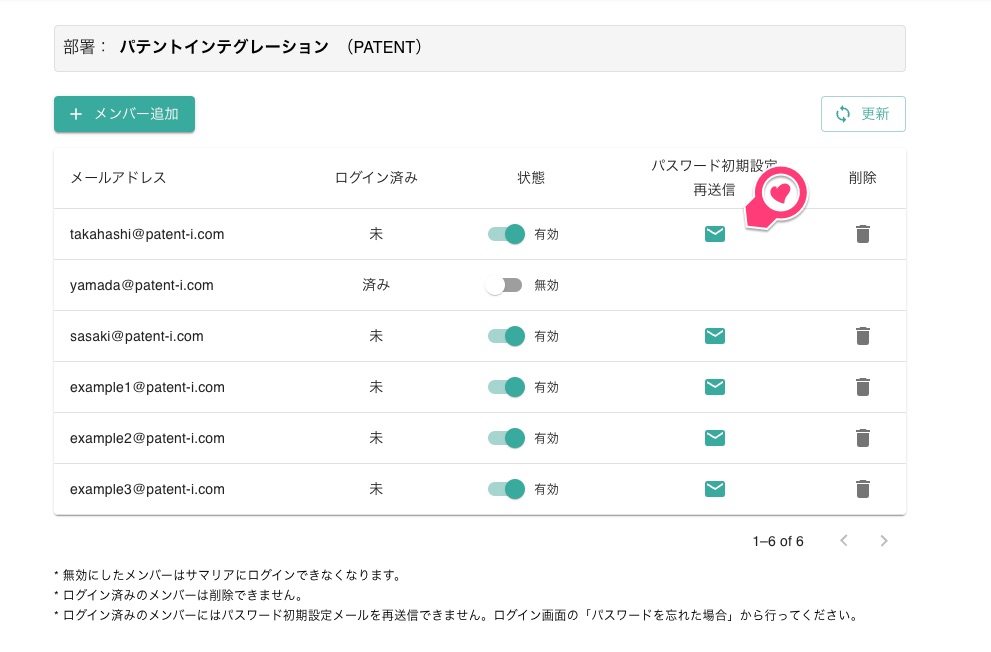Select the yamada@patent-i.com email cell

pyautogui.click(x=142, y=285)
